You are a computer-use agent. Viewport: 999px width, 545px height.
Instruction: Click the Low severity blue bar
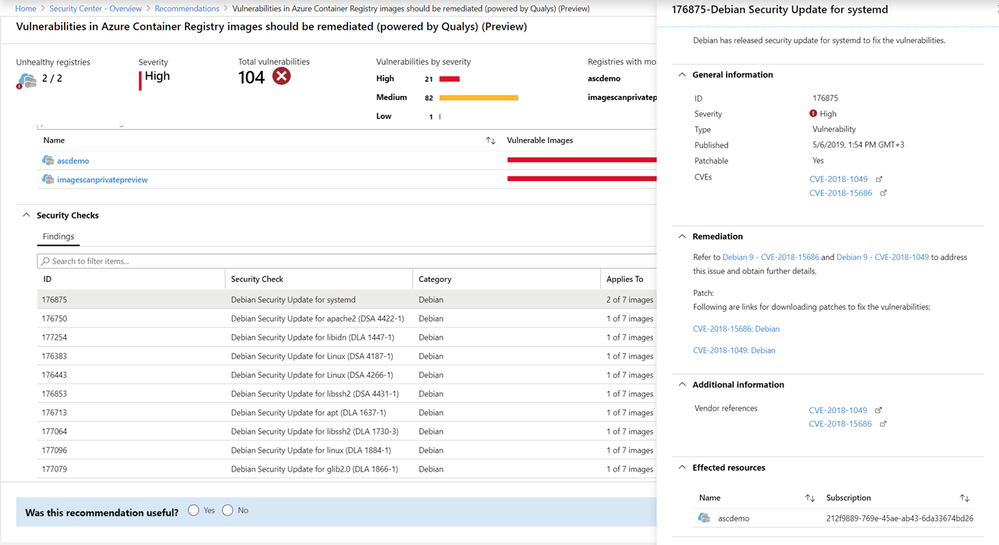440,117
